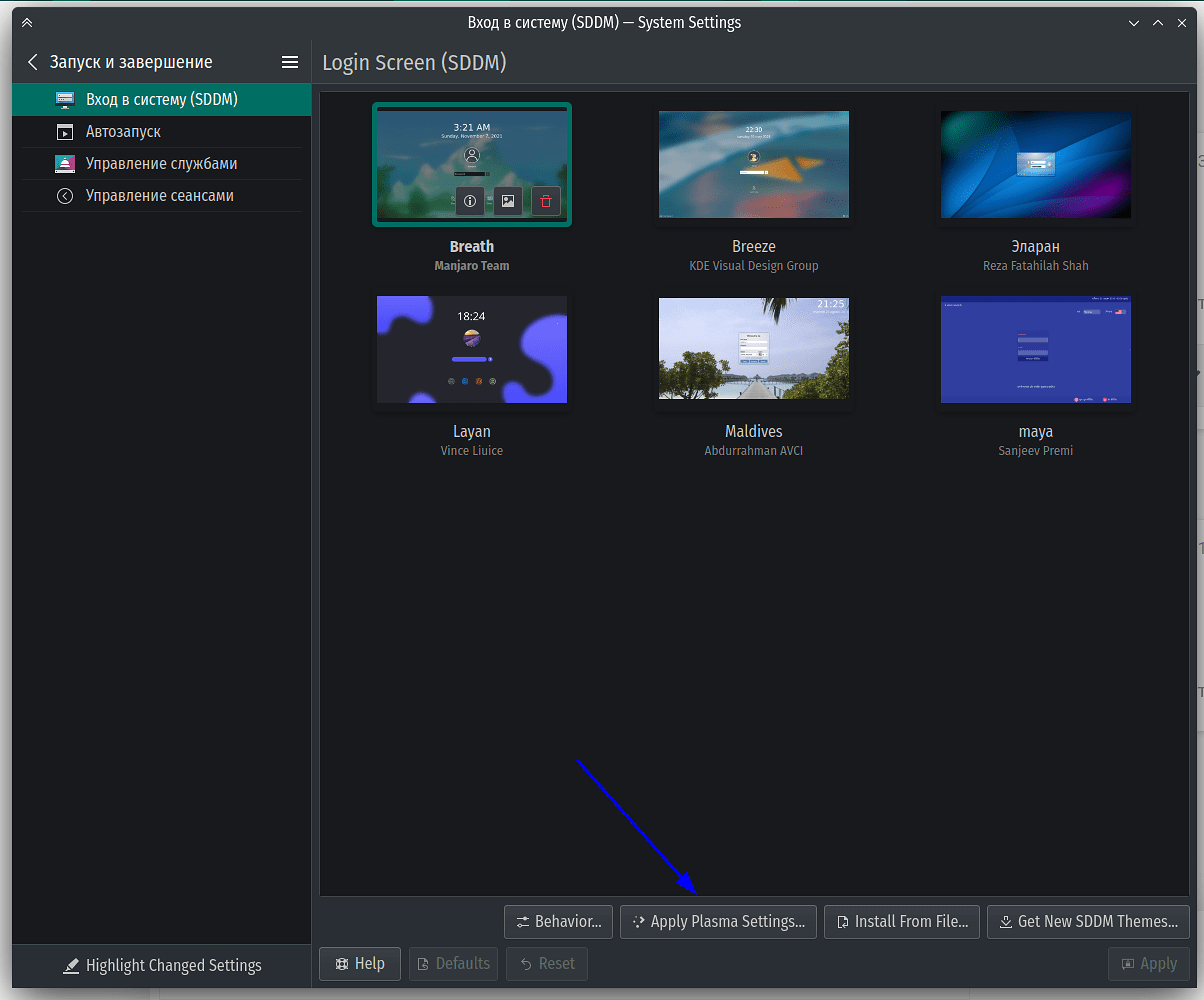Open info for the Breath theme

click(470, 201)
